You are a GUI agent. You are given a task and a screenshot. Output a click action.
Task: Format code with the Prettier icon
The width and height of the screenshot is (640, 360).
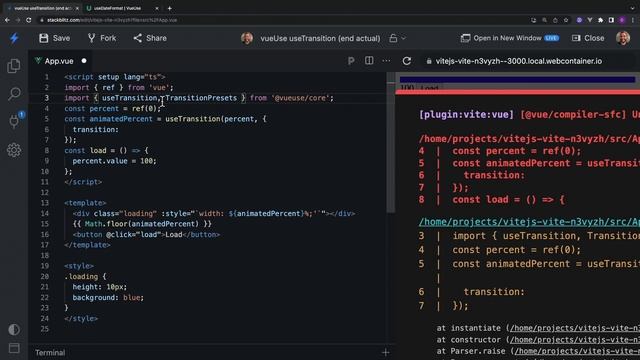coord(351,61)
